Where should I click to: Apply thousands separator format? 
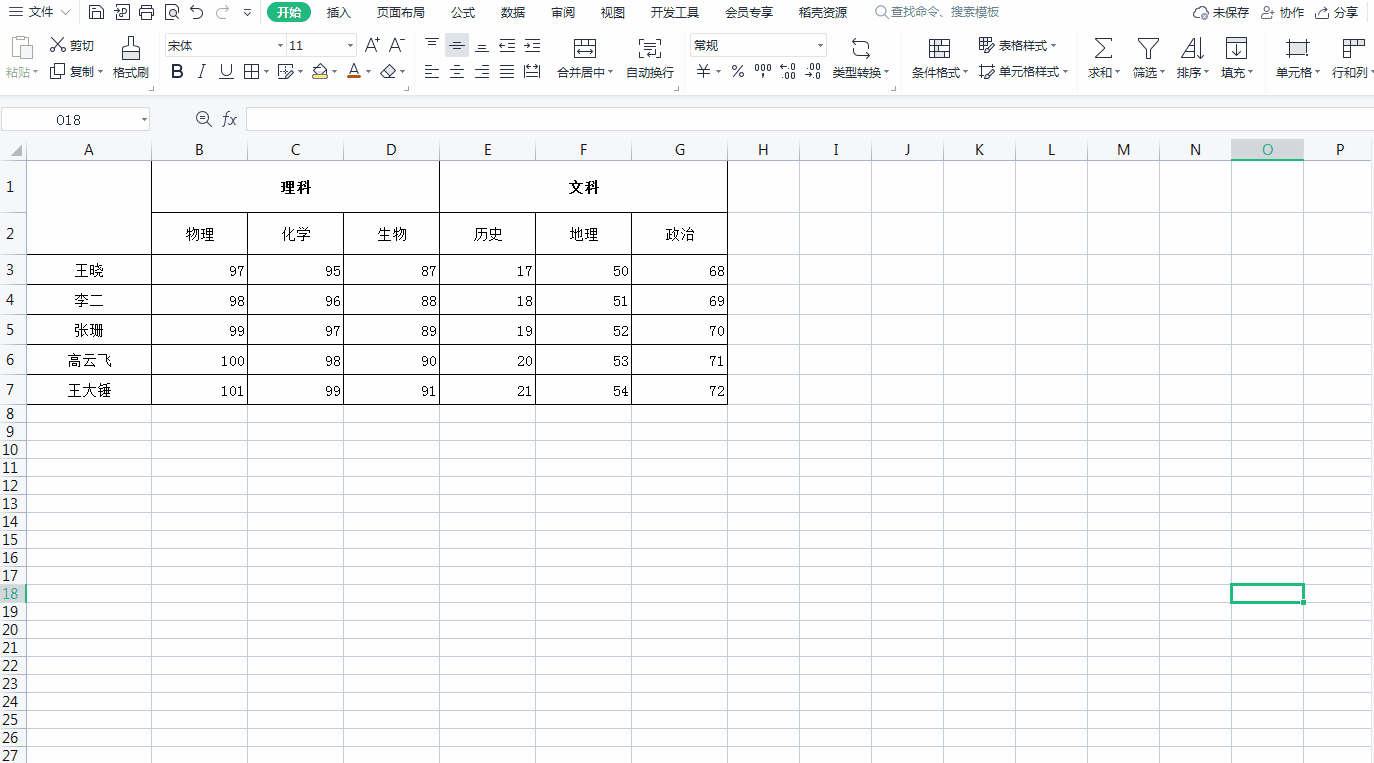[x=763, y=71]
